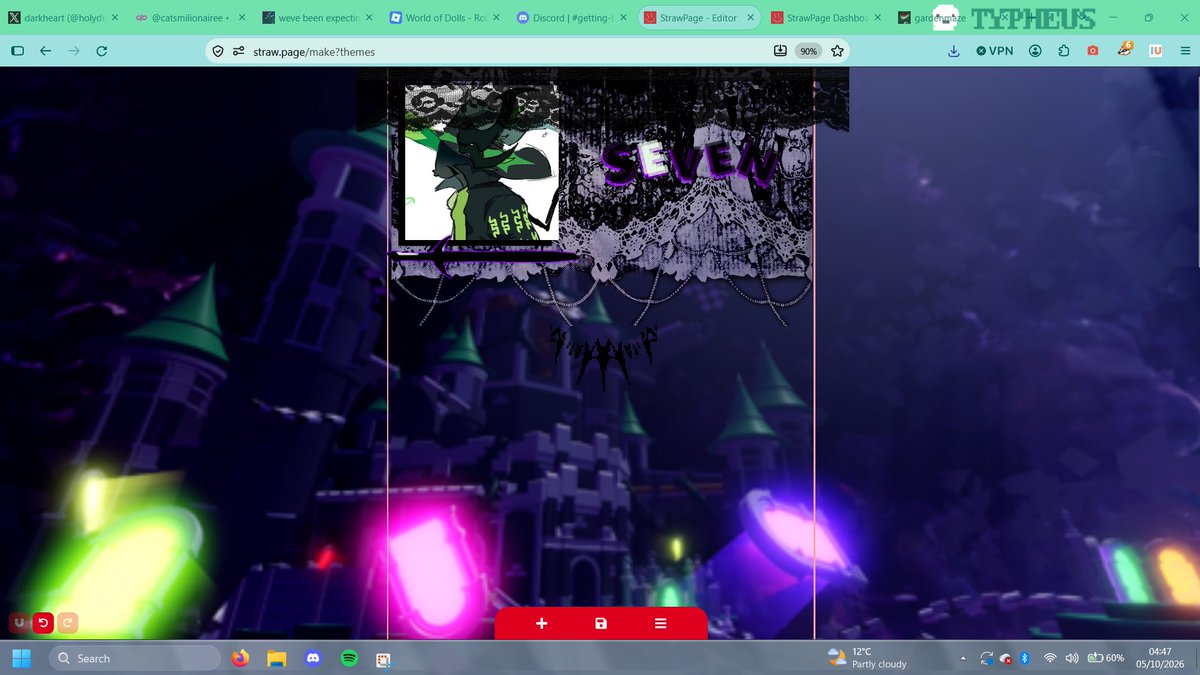Open Discord from the taskbar
The height and width of the screenshot is (675, 1200).
pos(313,658)
